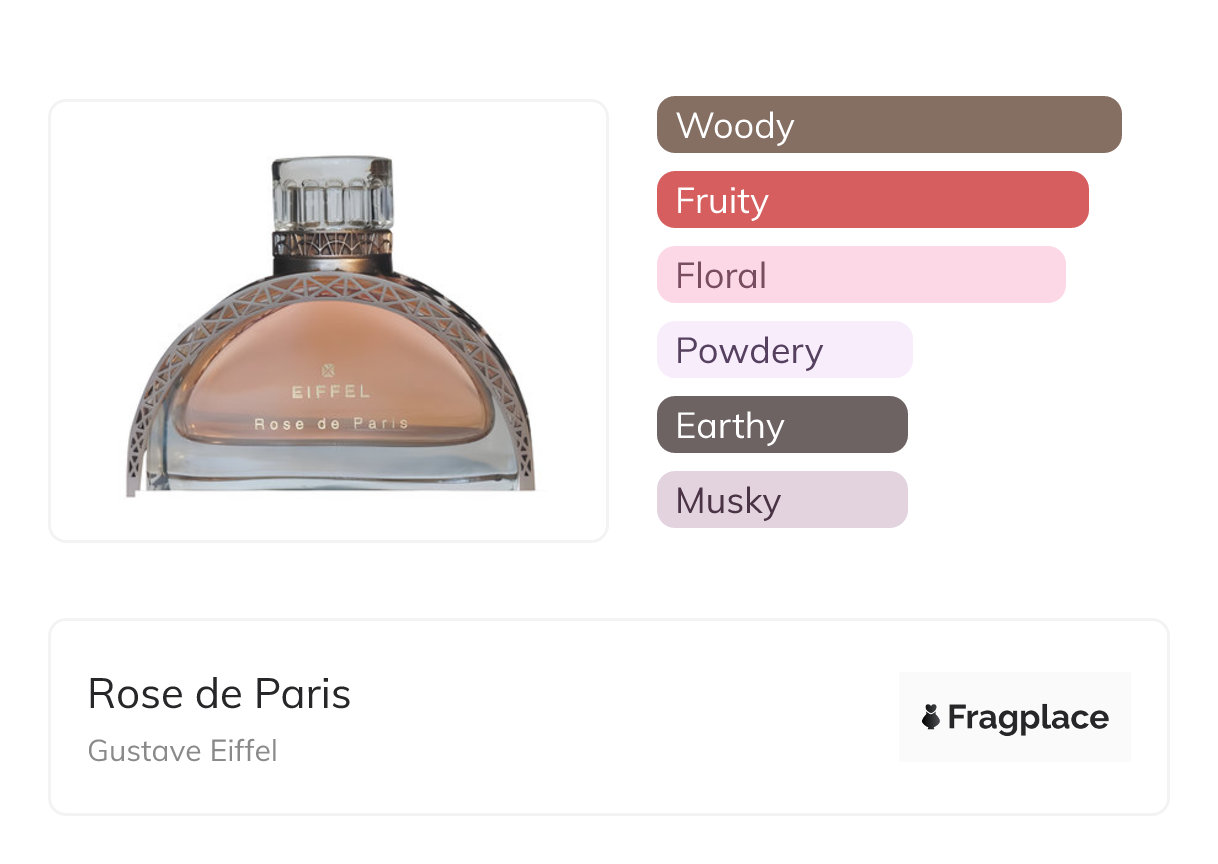Pick the Powdery accord bar
The image size is (1218, 864).
point(784,350)
